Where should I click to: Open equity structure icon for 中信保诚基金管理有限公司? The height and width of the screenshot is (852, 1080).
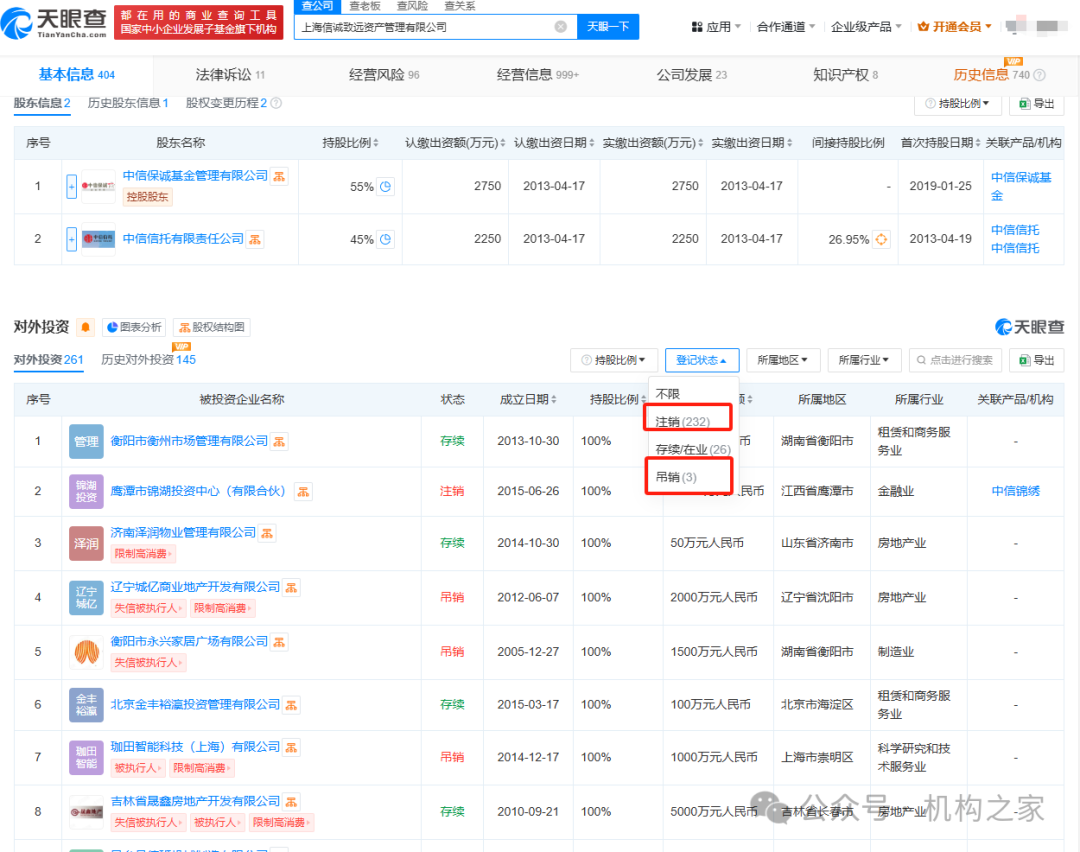coord(279,176)
